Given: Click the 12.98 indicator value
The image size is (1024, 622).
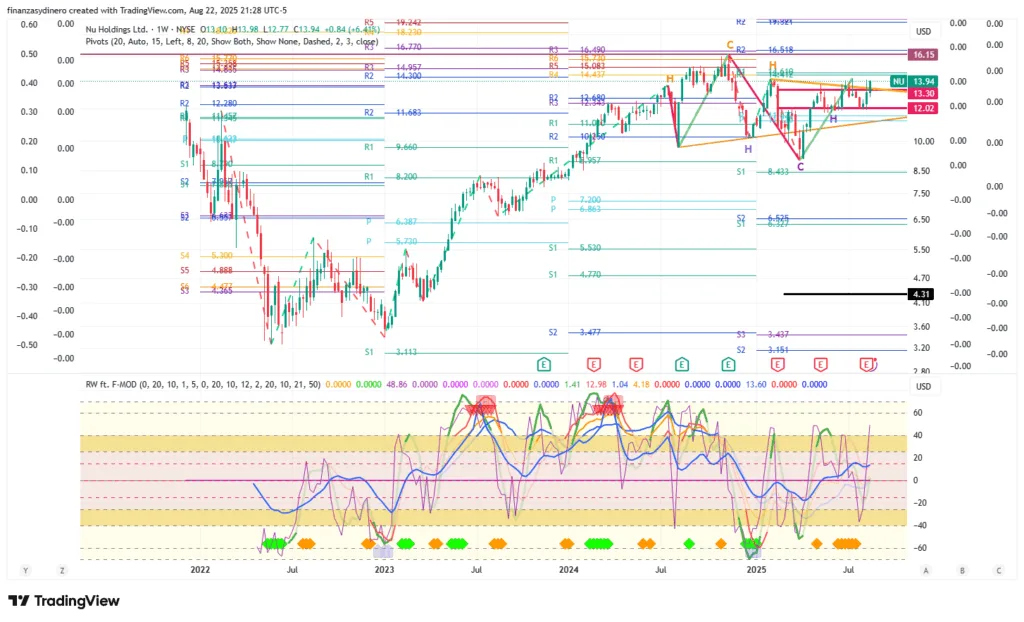Looking at the screenshot, I should (596, 384).
